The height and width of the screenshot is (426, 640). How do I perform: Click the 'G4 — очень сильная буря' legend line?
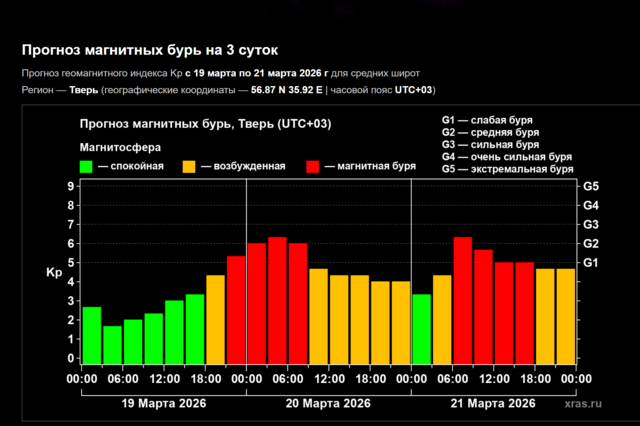point(507,157)
